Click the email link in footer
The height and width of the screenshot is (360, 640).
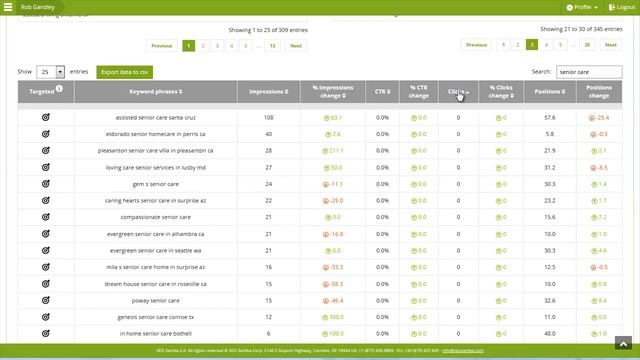tap(463, 351)
